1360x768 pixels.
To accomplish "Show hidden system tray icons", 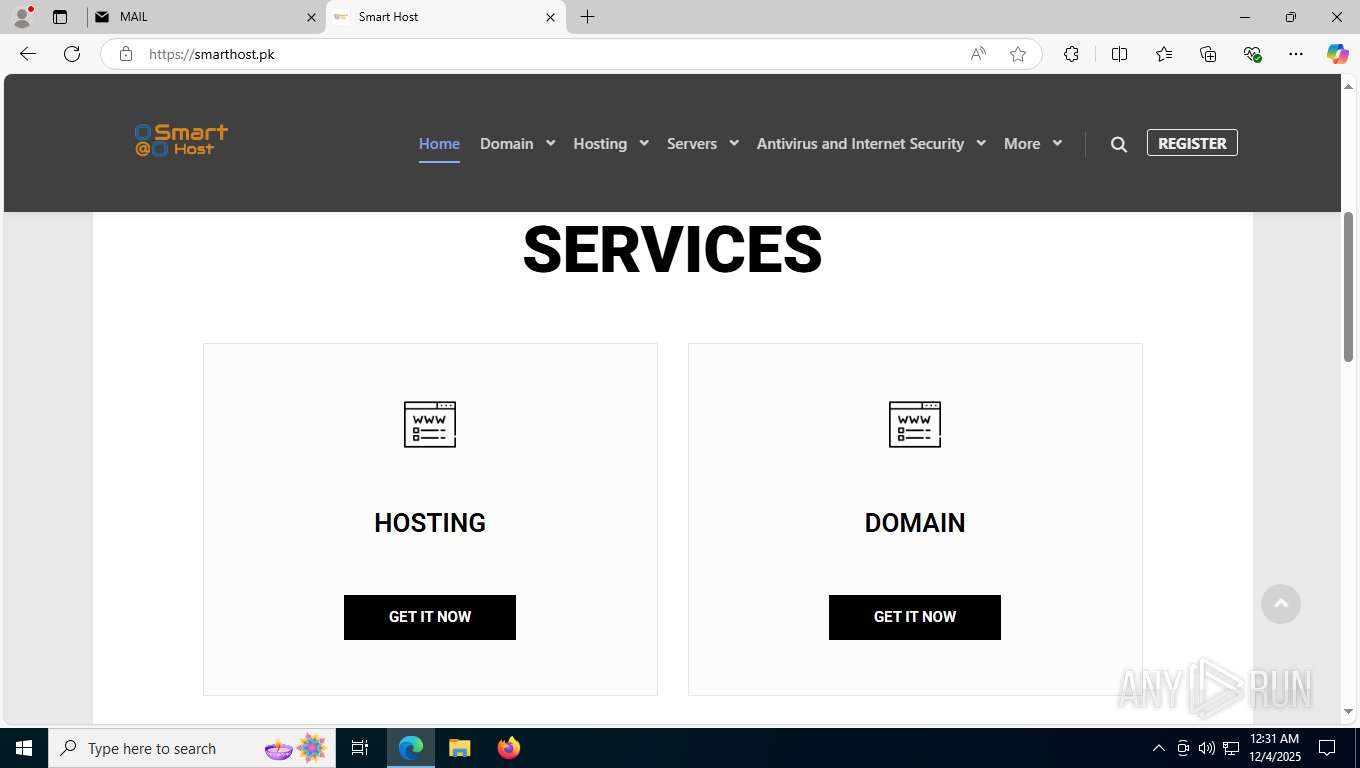I will [x=1159, y=748].
